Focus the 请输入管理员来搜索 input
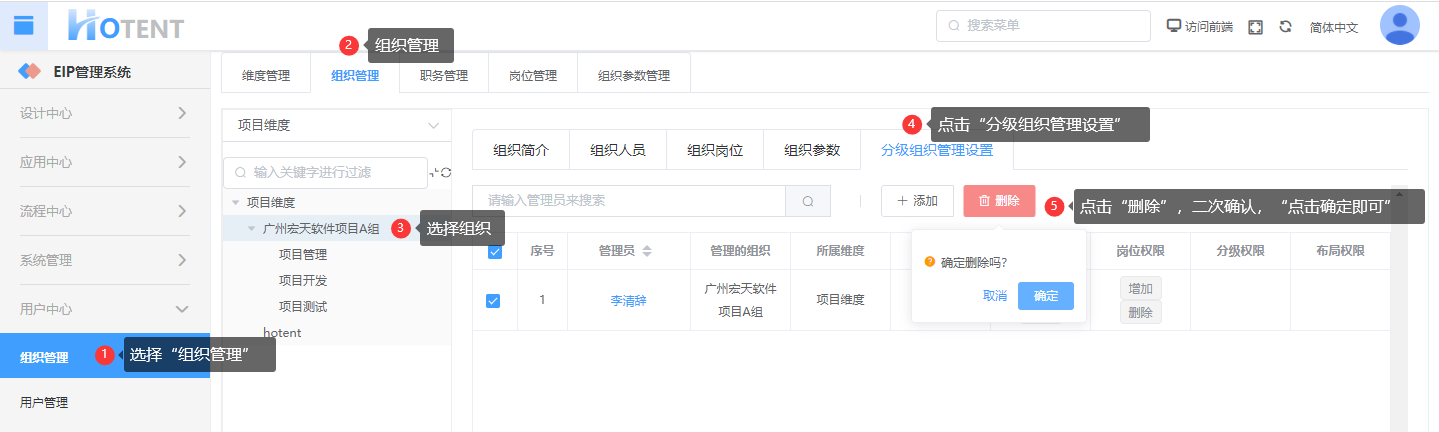The image size is (1439, 432). [x=629, y=201]
